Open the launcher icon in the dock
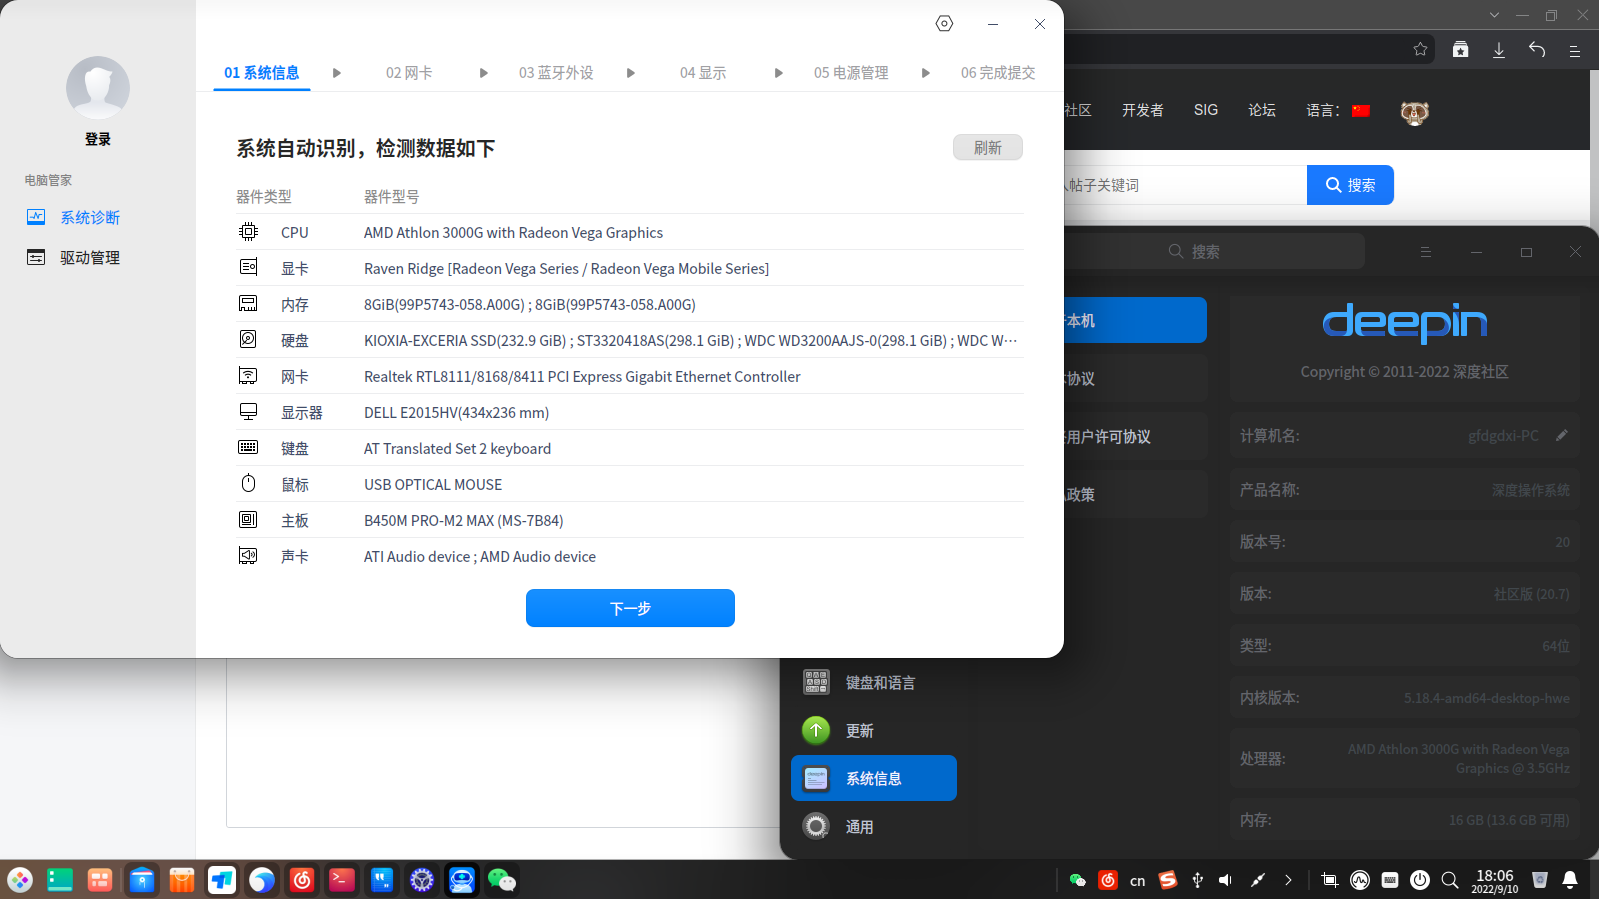The image size is (1599, 899). pos(20,880)
